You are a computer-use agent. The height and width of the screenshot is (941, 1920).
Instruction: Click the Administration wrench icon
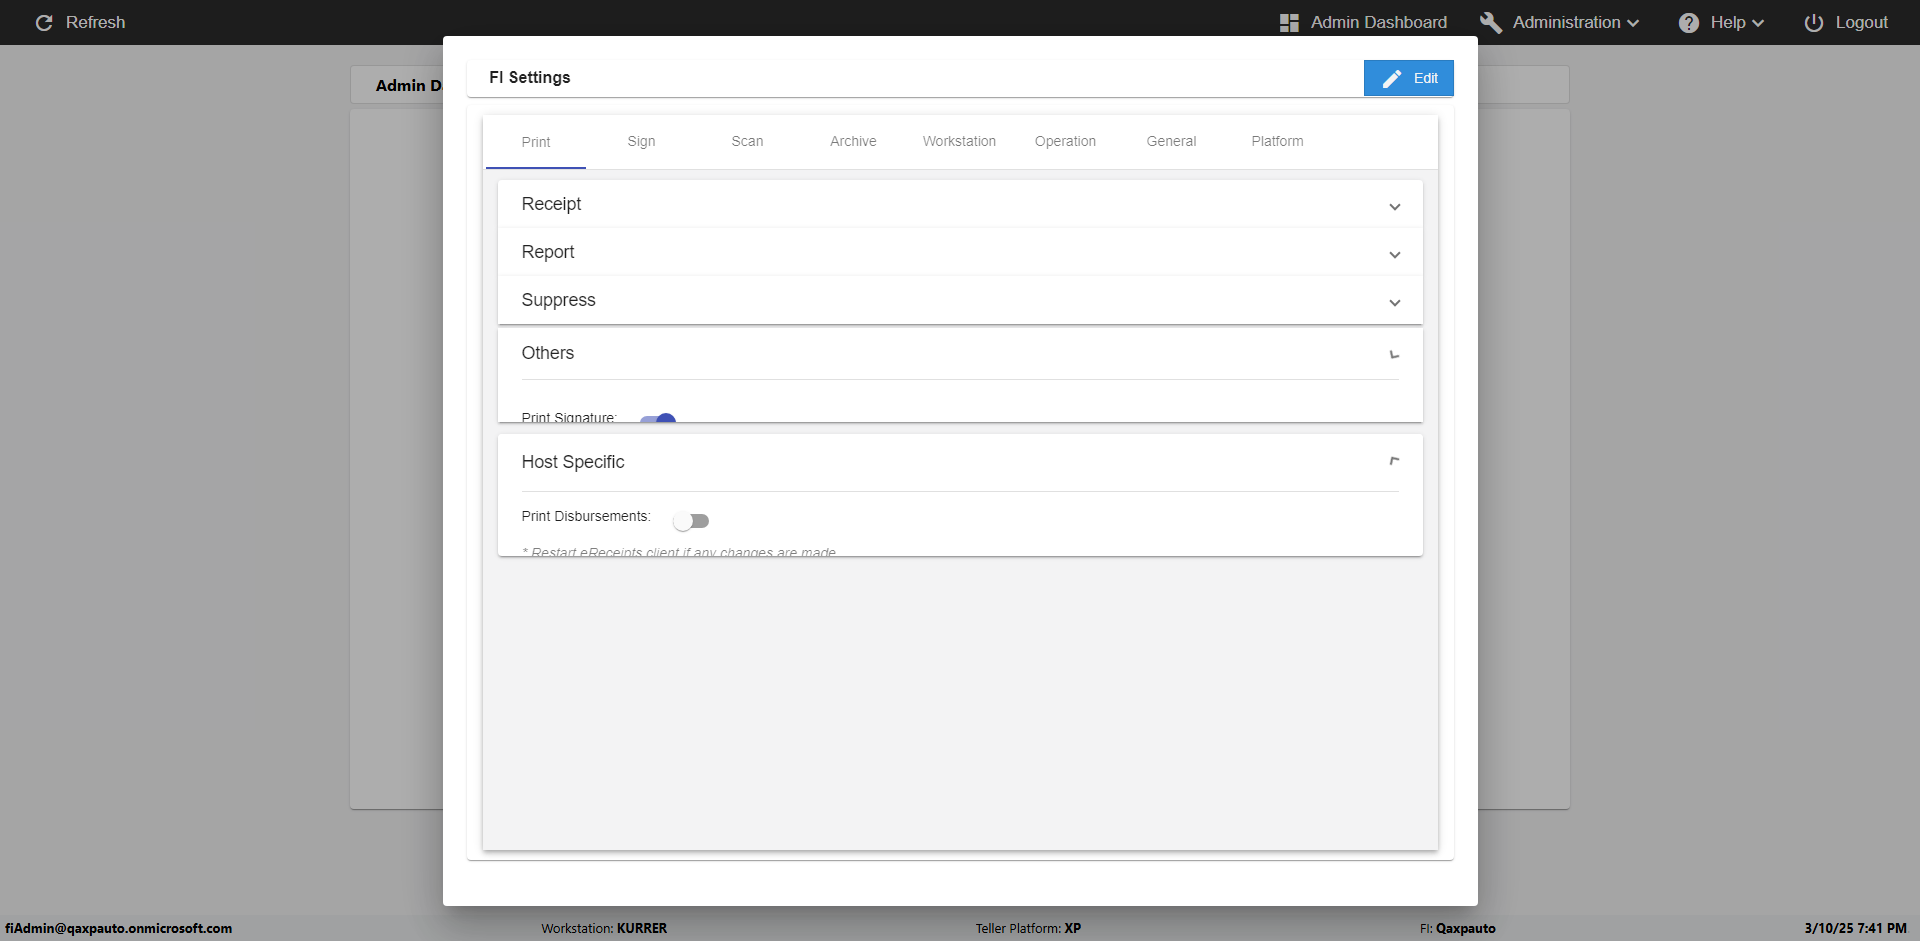point(1490,22)
